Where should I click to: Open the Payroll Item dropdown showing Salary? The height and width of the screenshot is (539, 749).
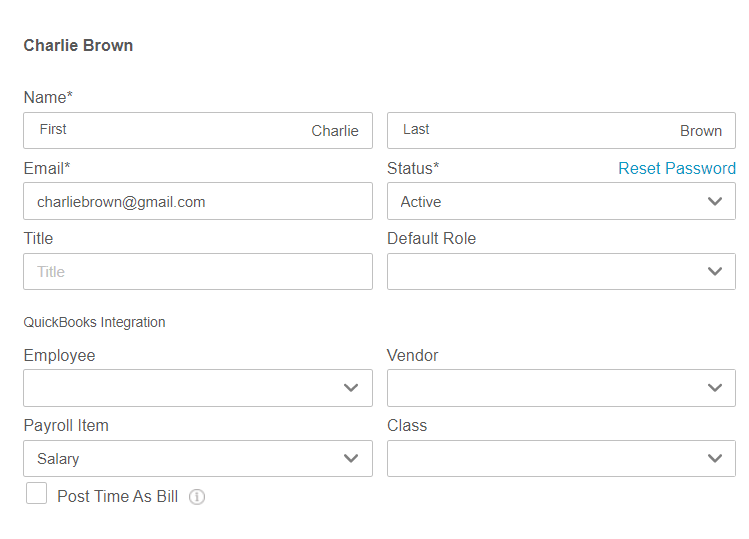pyautogui.click(x=198, y=458)
